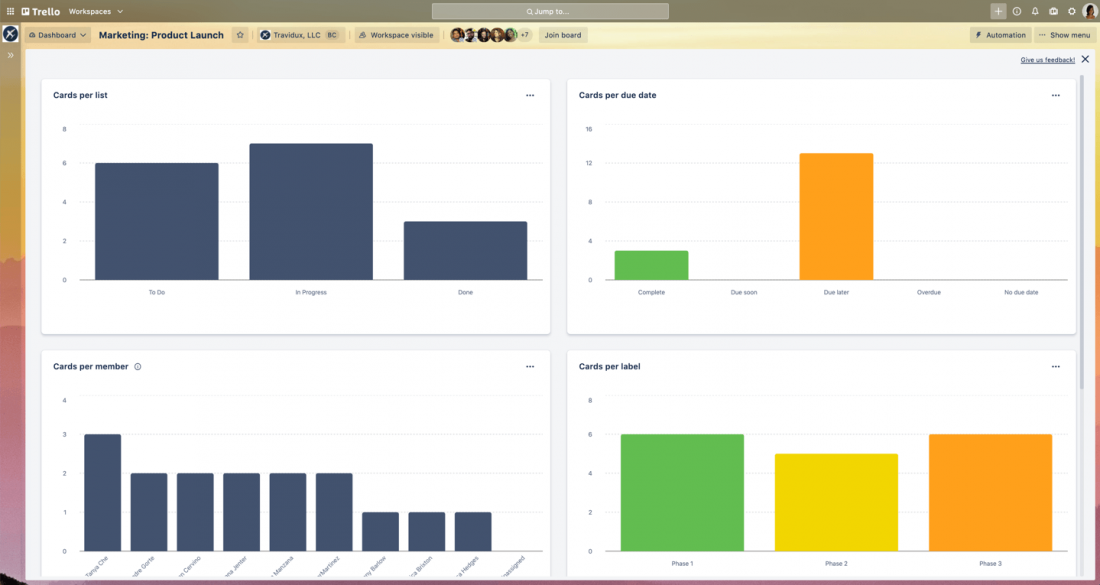Click the Jump to search field

click(549, 11)
